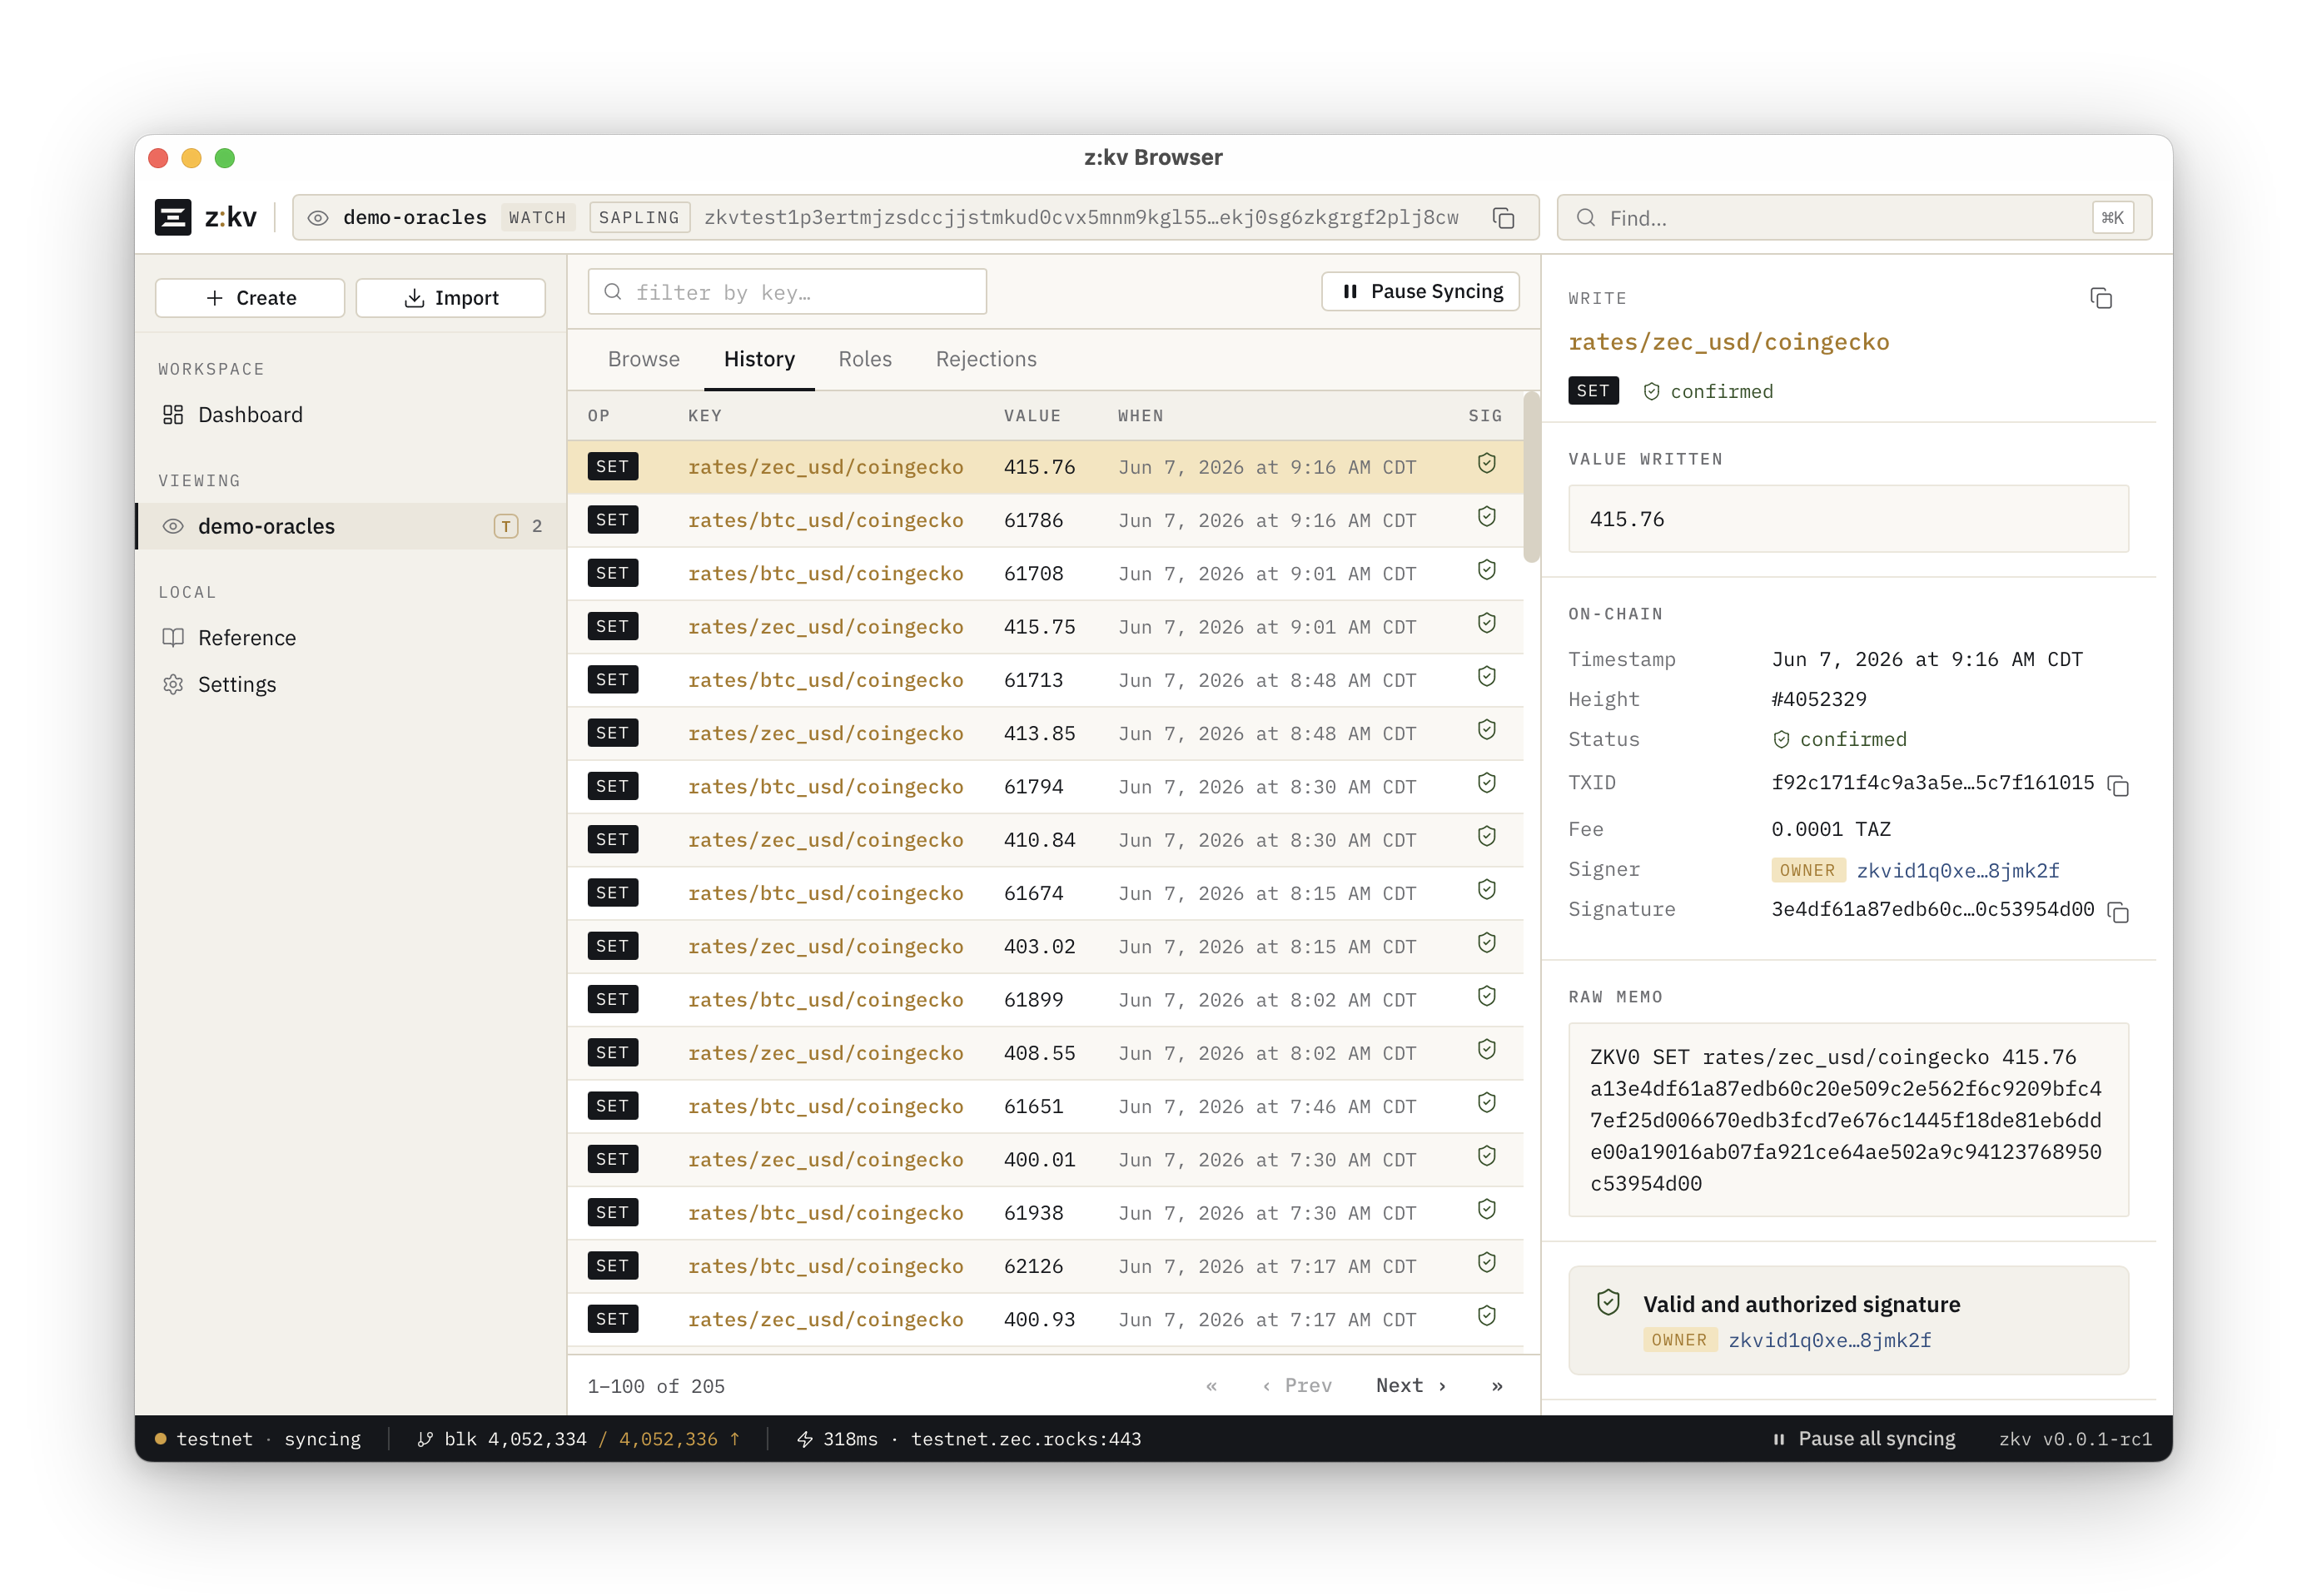Viewport: 2307px width, 1596px height.
Task: Click the search magnifier in Find field
Action: point(1585,218)
